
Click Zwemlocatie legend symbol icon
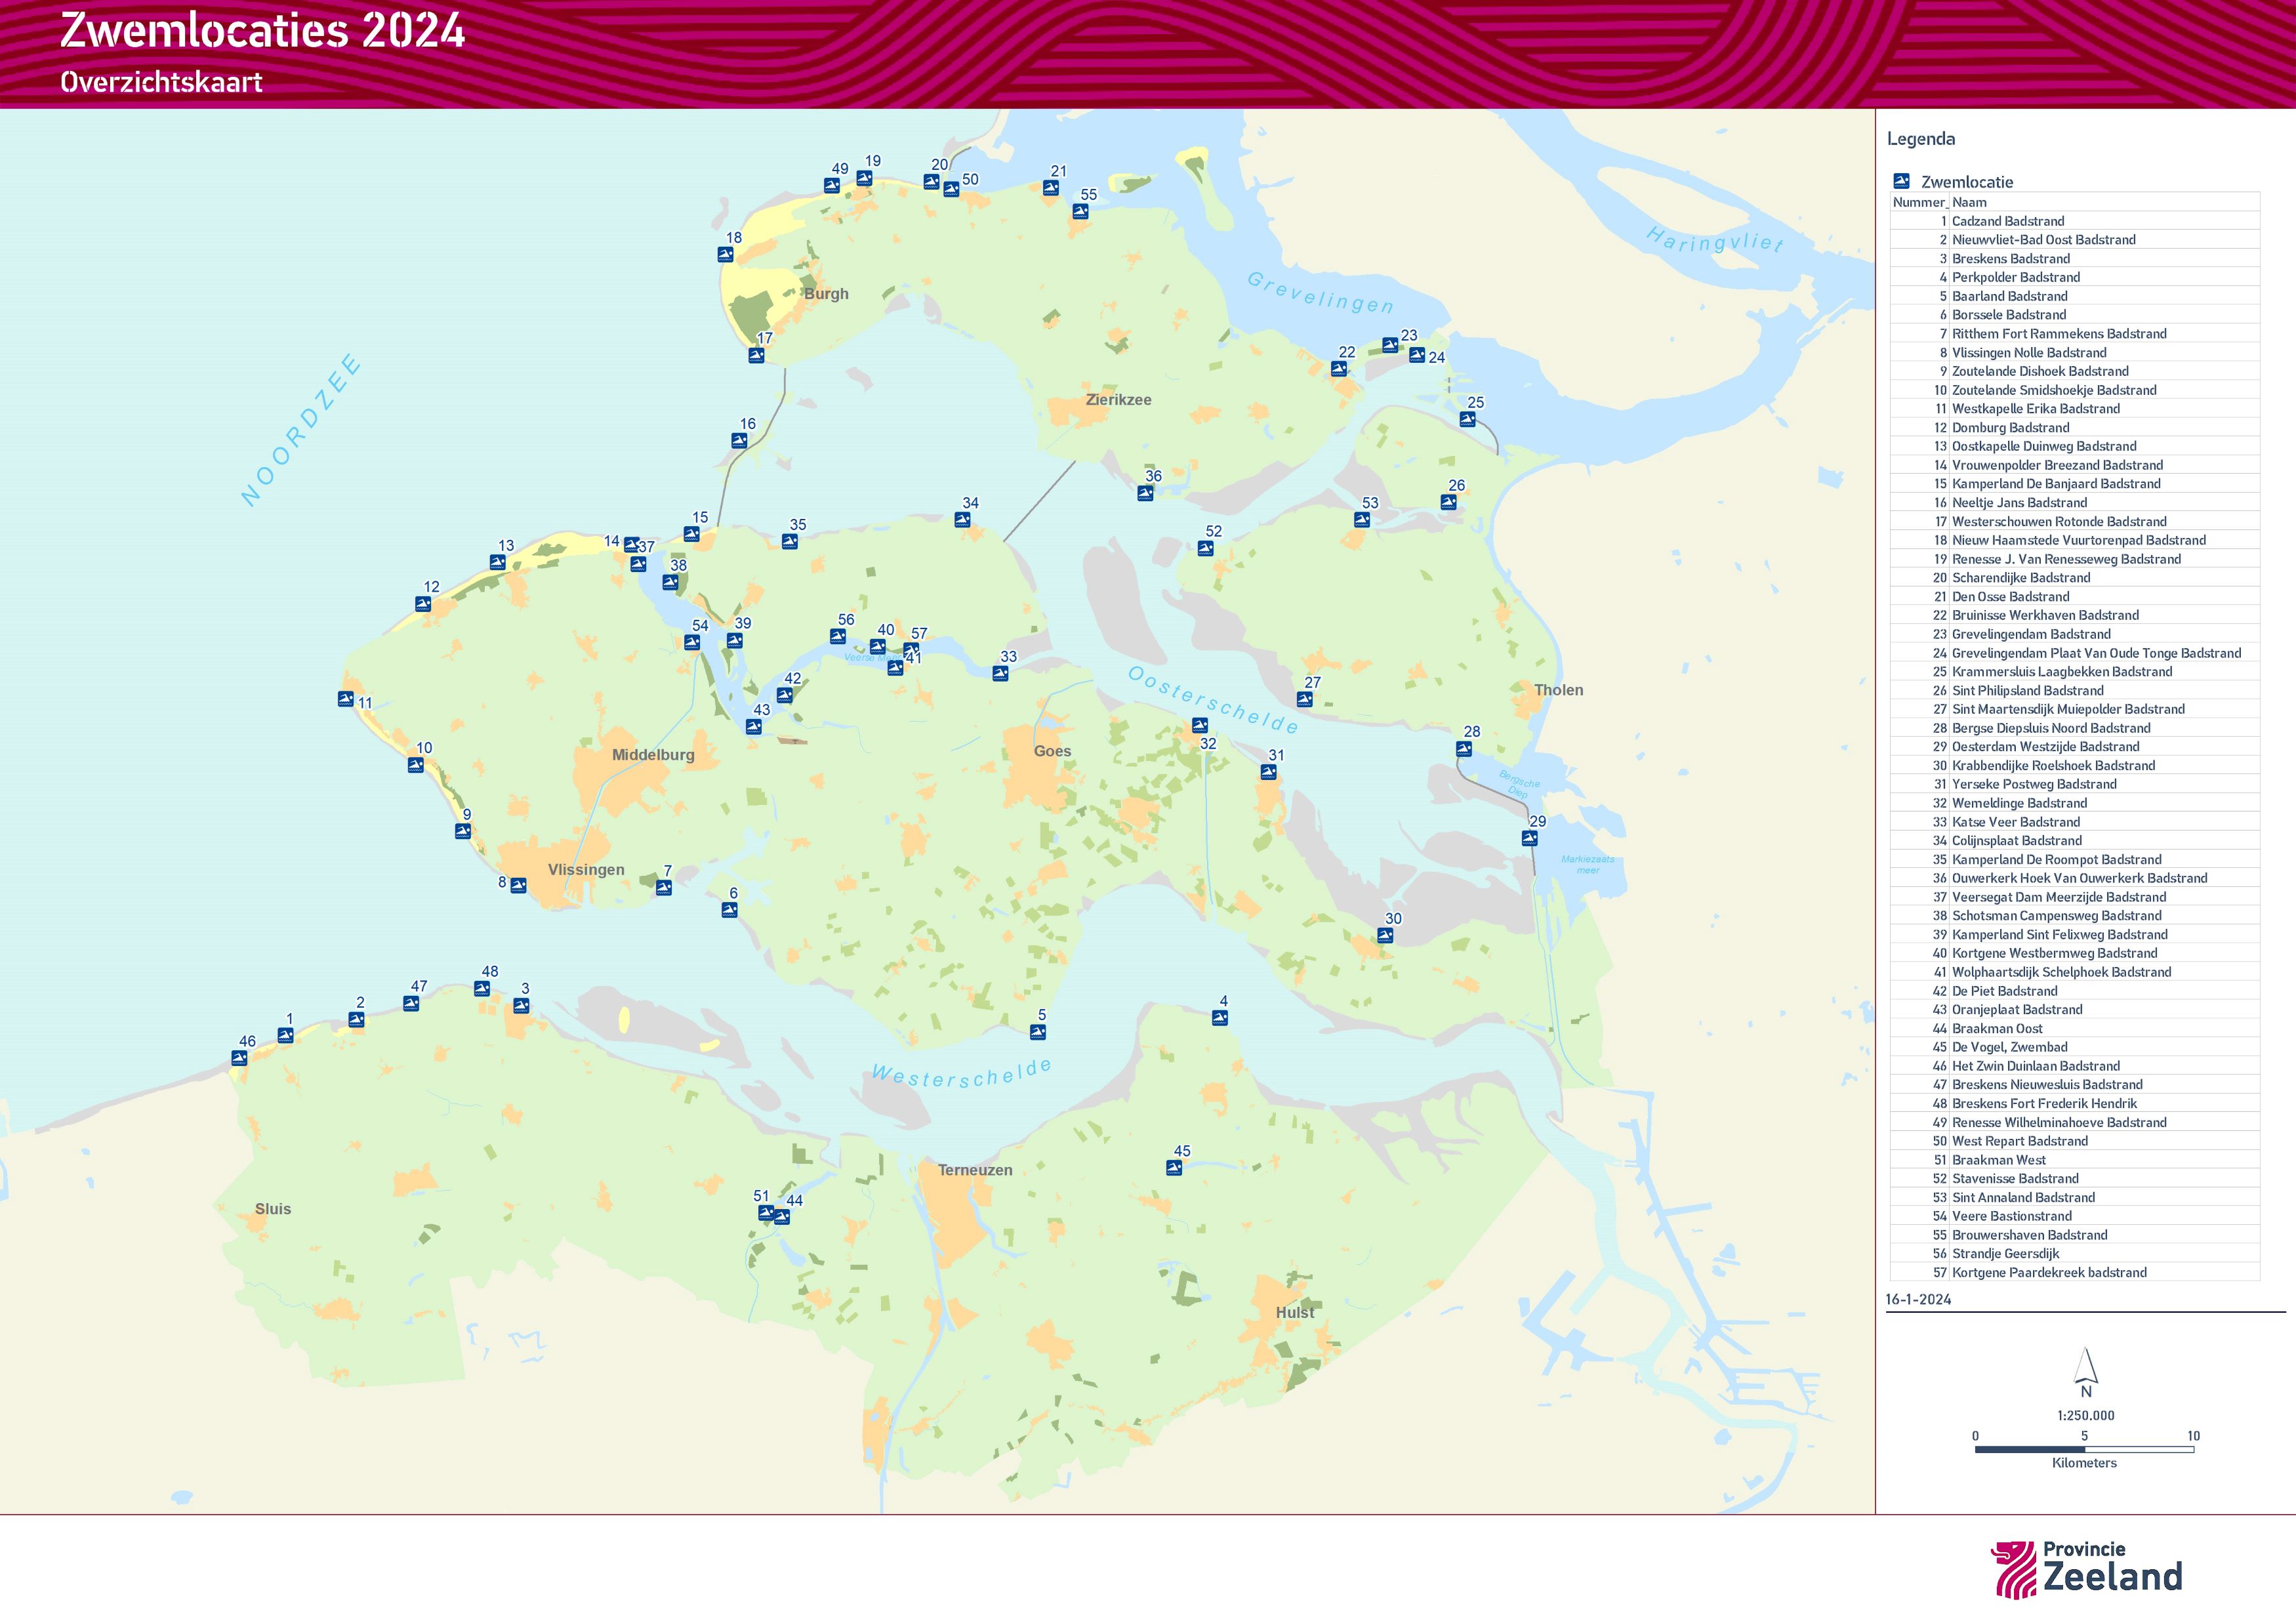point(1901,181)
